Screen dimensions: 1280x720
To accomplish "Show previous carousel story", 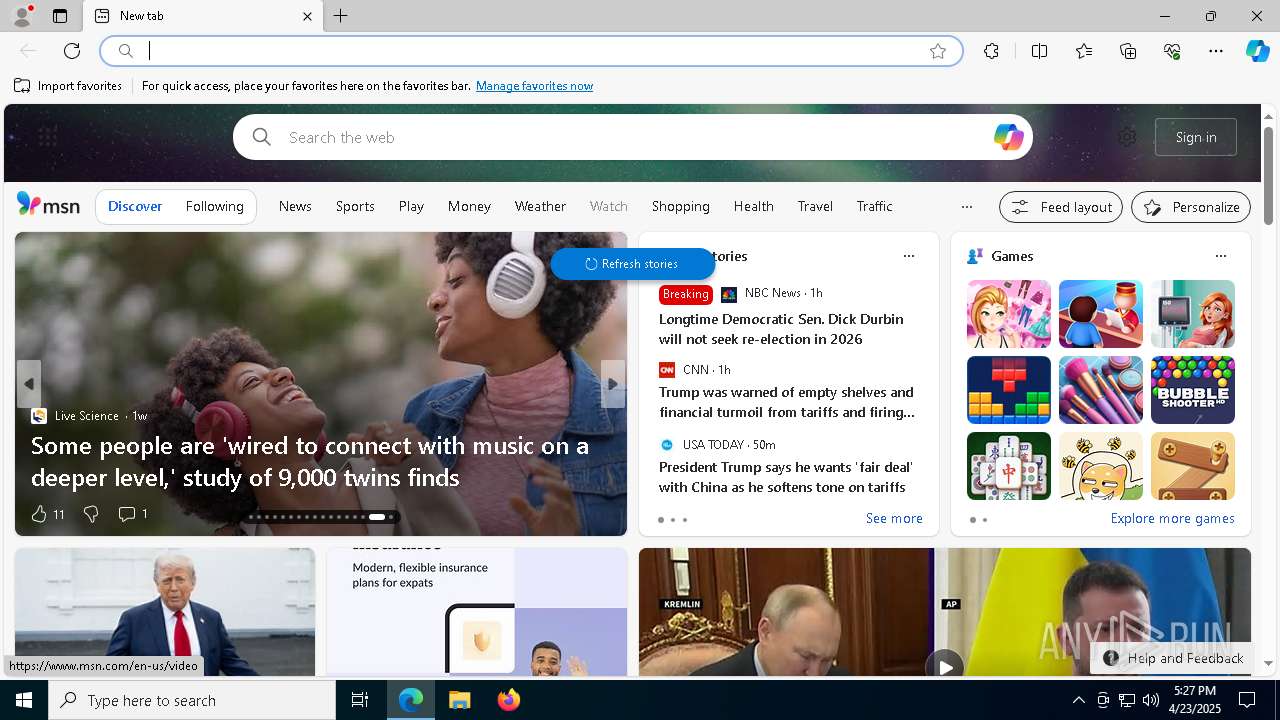I will point(29,384).
